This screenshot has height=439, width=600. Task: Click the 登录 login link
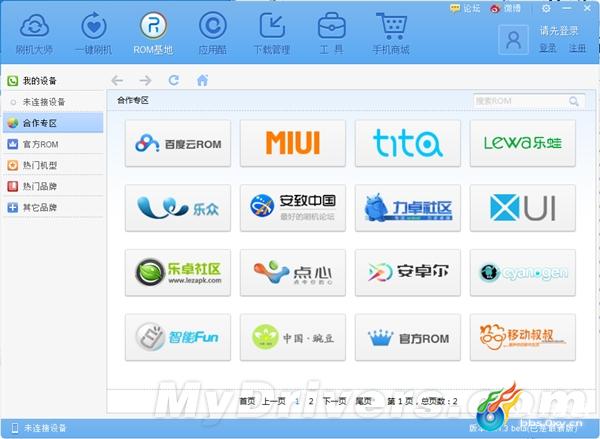[548, 48]
